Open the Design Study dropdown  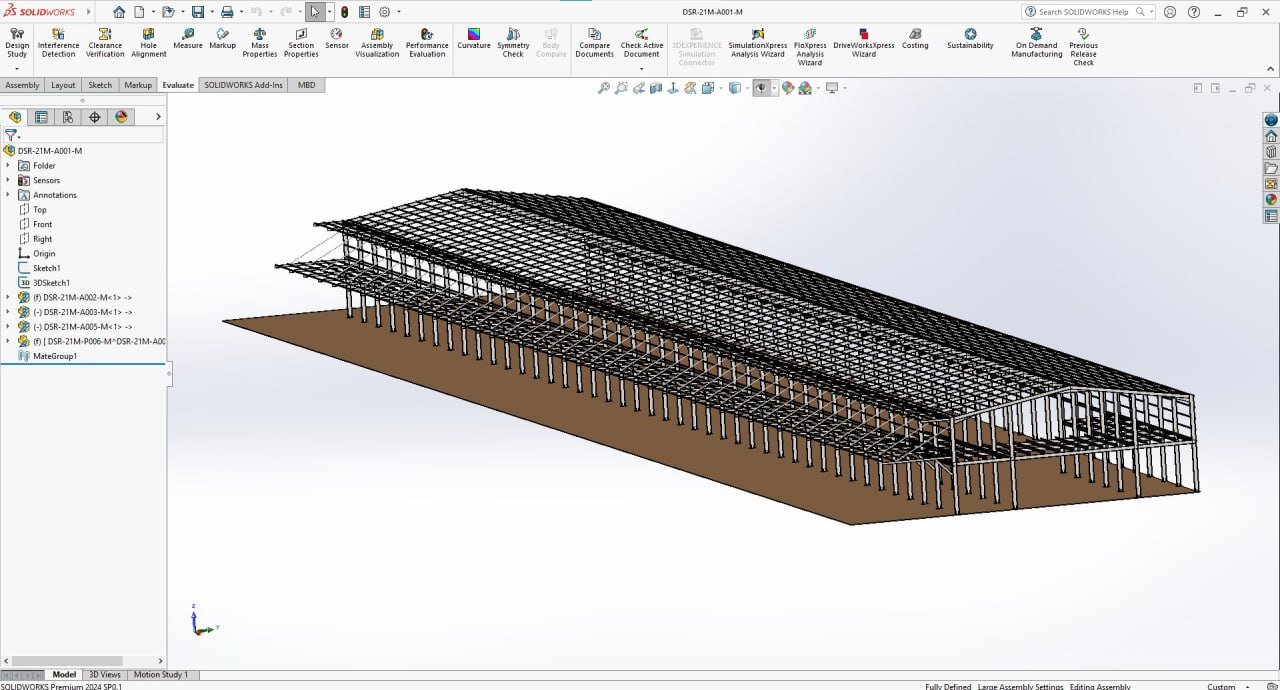tap(17, 68)
